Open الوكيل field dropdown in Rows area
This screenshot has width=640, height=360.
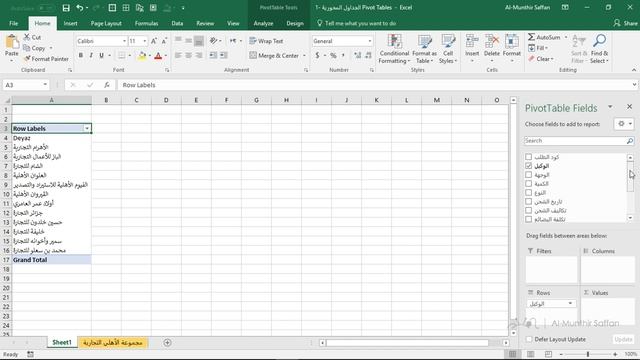click(570, 304)
